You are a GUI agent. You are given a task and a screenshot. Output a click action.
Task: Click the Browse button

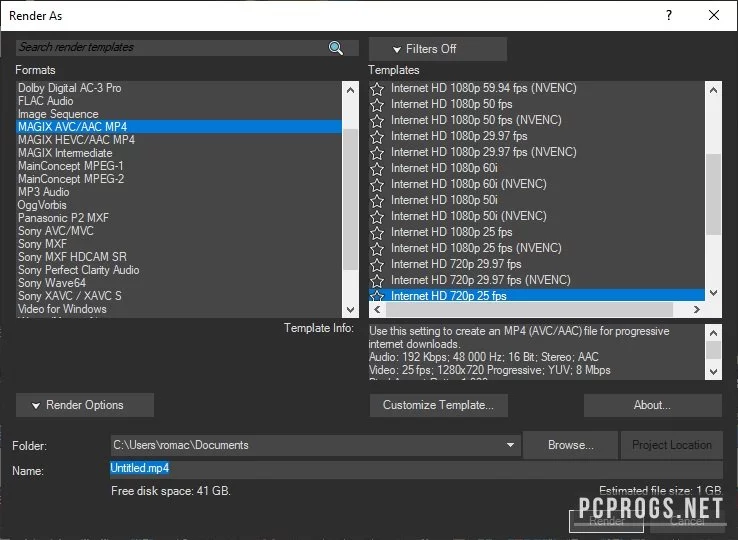click(x=570, y=445)
